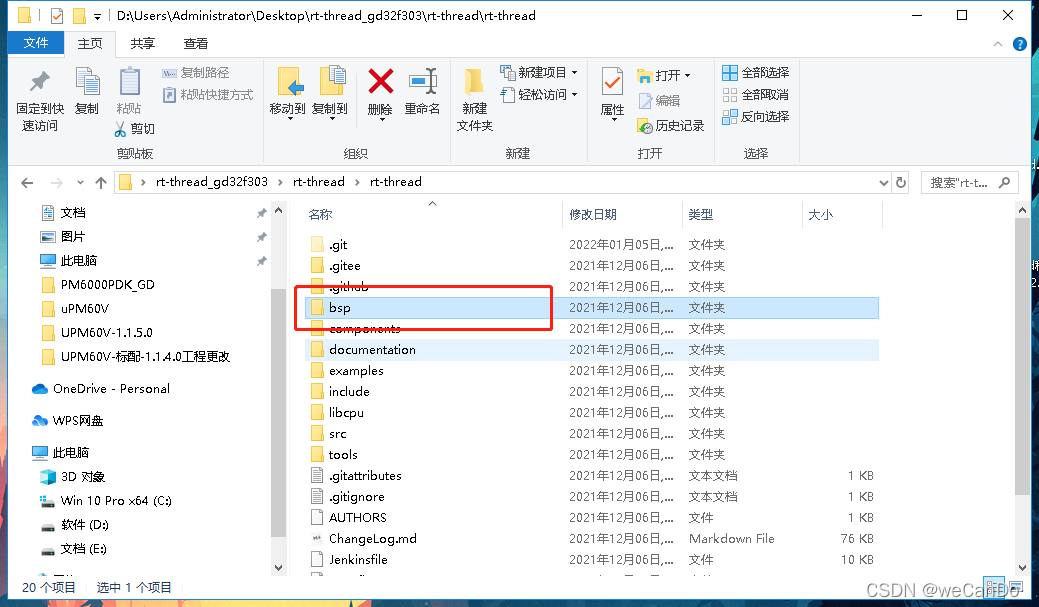
Task: Click Paste shortcut option
Action: click(x=207, y=95)
